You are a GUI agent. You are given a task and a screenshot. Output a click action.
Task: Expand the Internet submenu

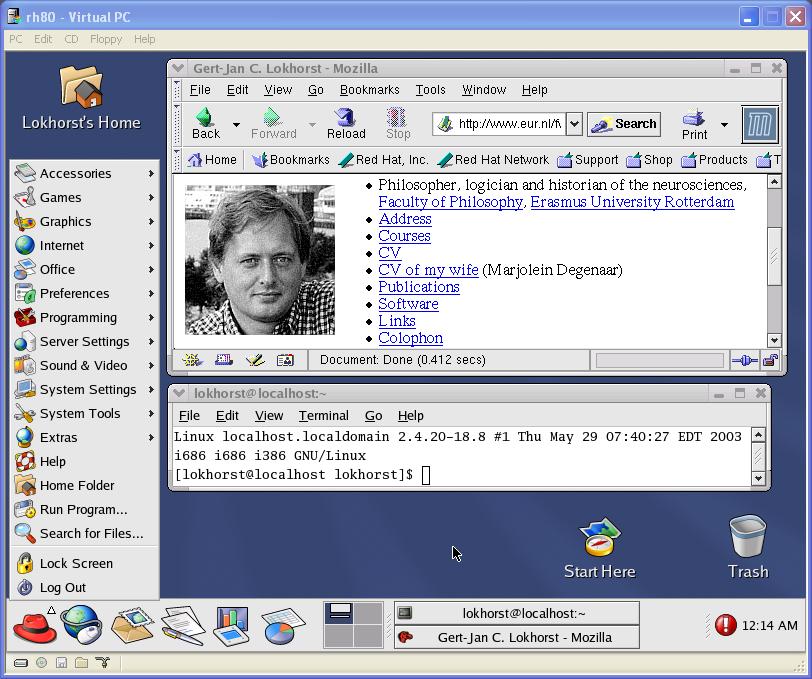point(84,245)
